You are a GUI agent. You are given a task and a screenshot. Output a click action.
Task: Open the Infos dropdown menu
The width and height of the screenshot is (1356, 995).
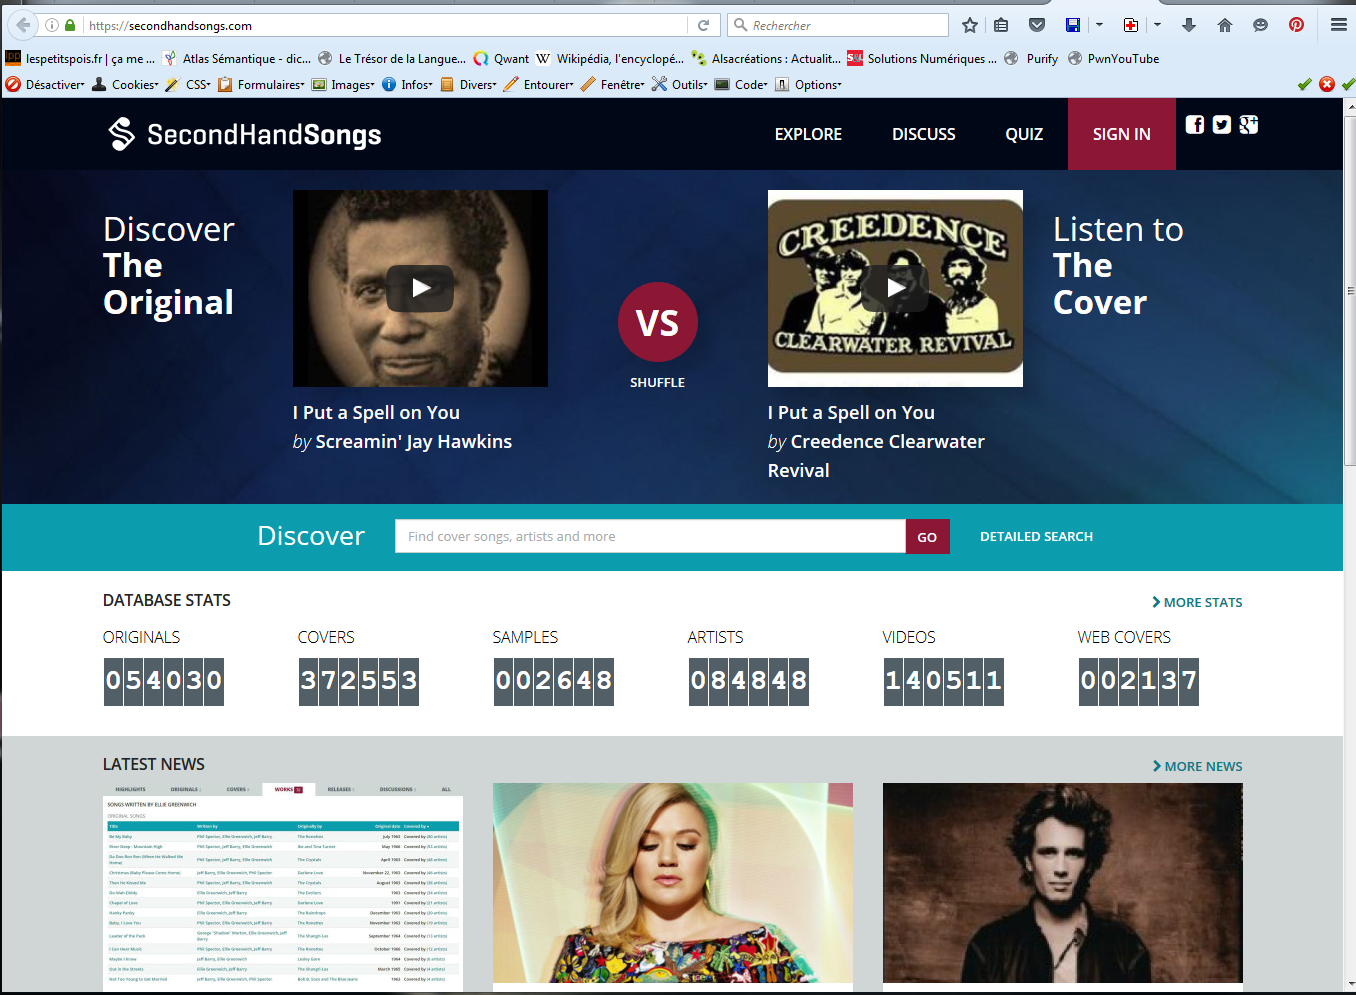(x=408, y=85)
